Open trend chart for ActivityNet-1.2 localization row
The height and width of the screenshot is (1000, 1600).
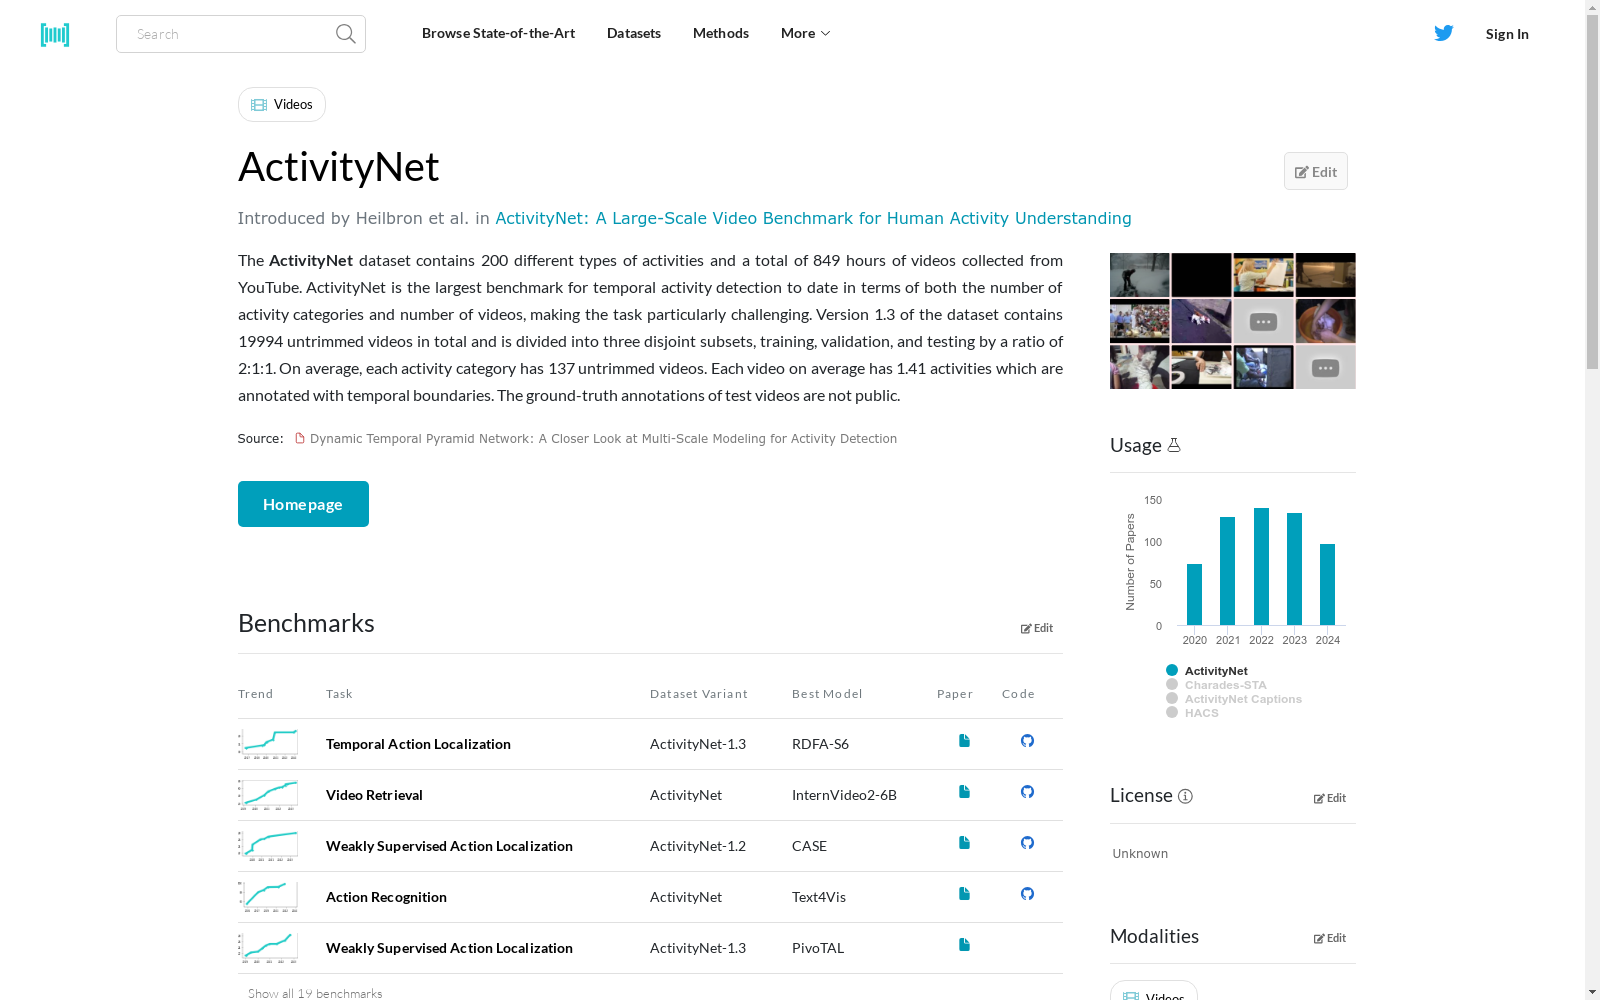268,846
